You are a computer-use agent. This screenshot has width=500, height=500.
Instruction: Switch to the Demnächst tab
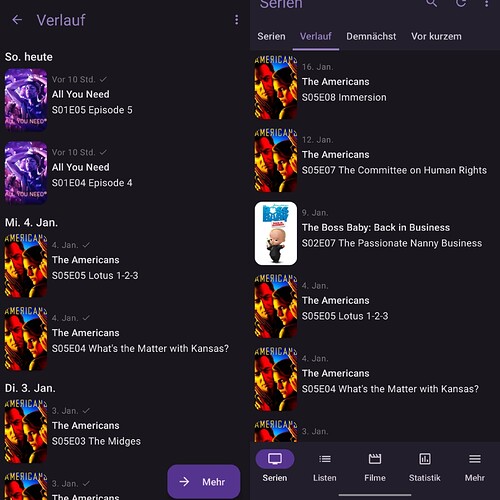click(x=371, y=36)
